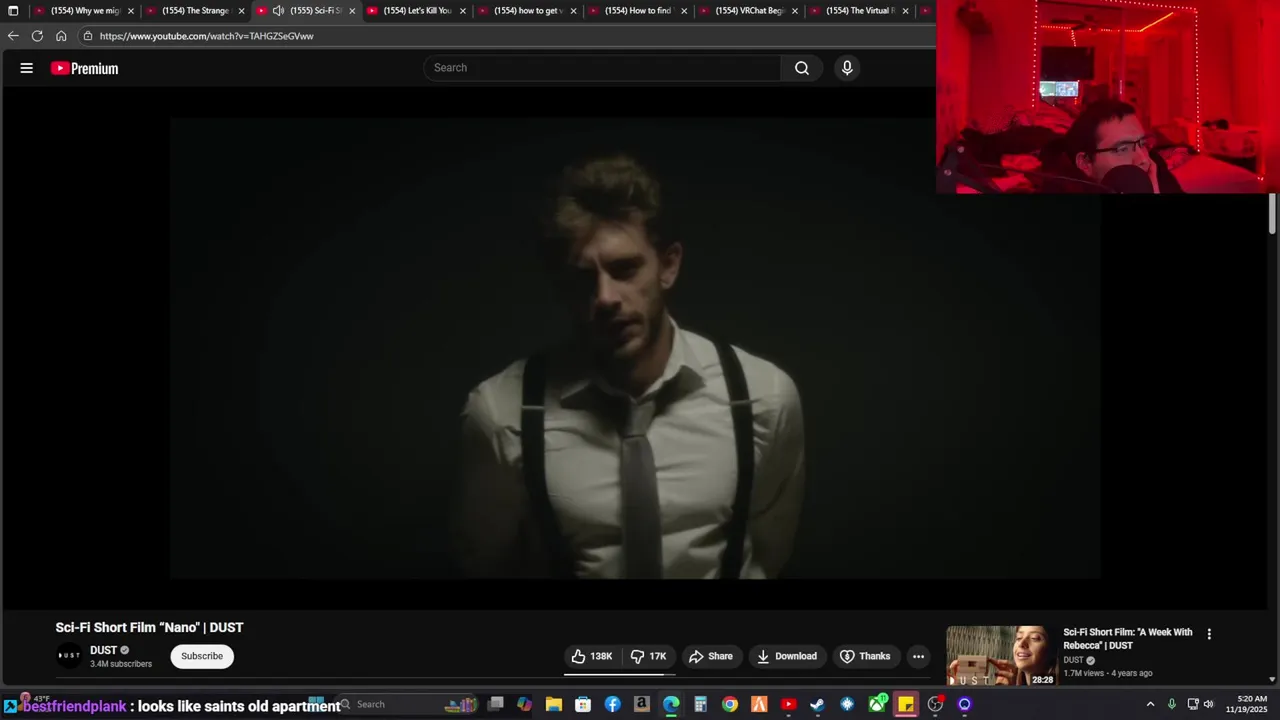The image size is (1280, 720).
Task: Open A Week With Rebecca thumbnail
Action: tap(1001, 656)
